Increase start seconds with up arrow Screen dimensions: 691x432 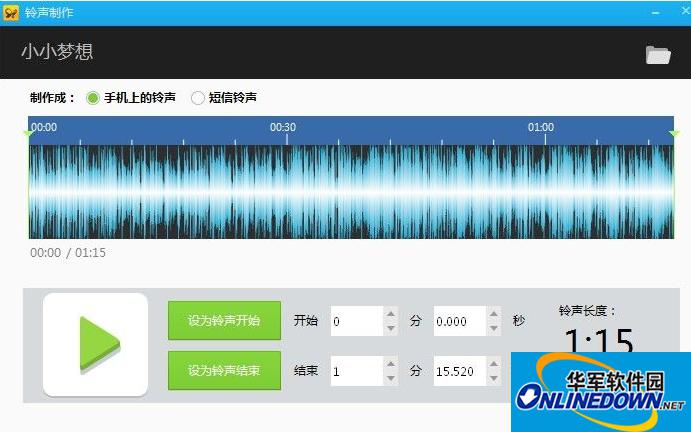tap(494, 313)
